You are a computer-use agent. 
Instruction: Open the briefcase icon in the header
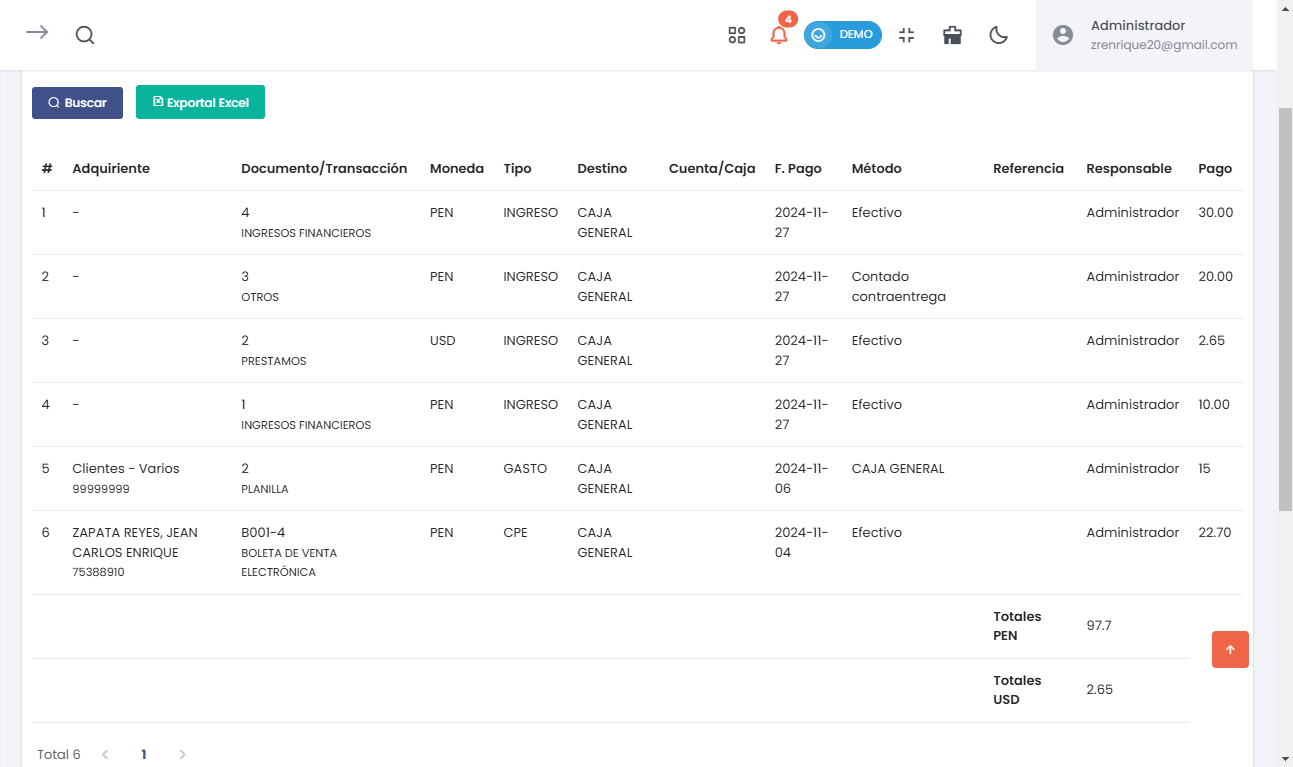point(952,35)
